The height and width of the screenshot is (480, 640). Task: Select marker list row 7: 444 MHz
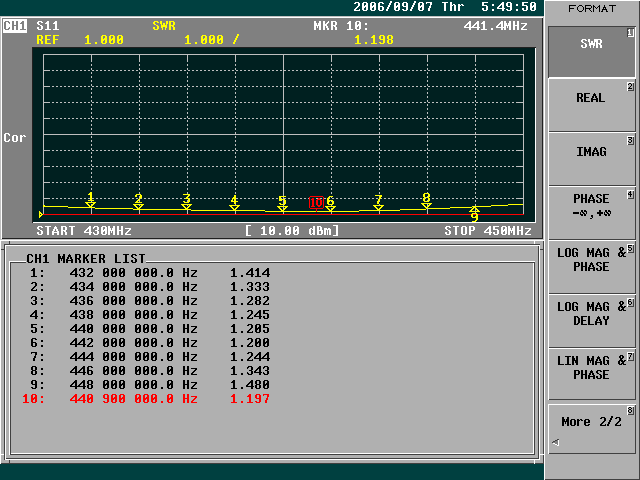tap(150, 357)
